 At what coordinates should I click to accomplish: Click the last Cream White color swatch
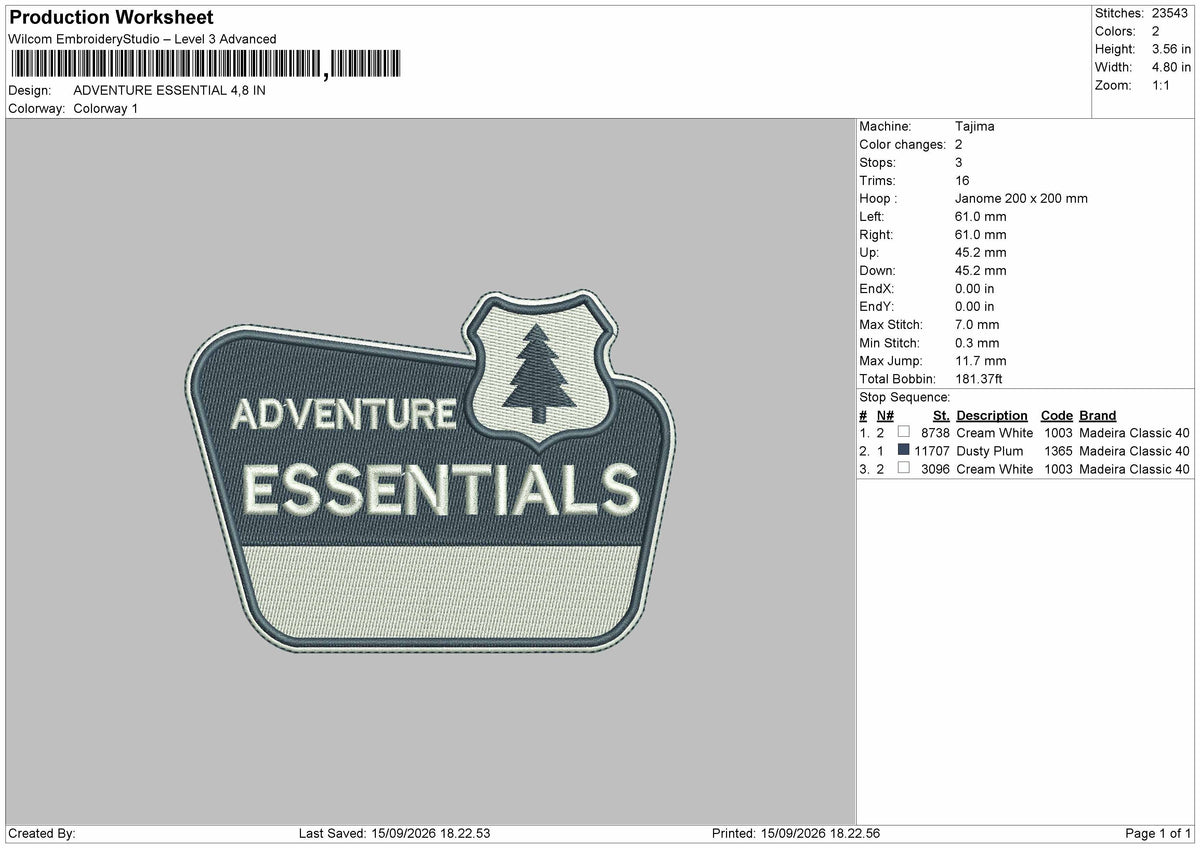click(904, 468)
